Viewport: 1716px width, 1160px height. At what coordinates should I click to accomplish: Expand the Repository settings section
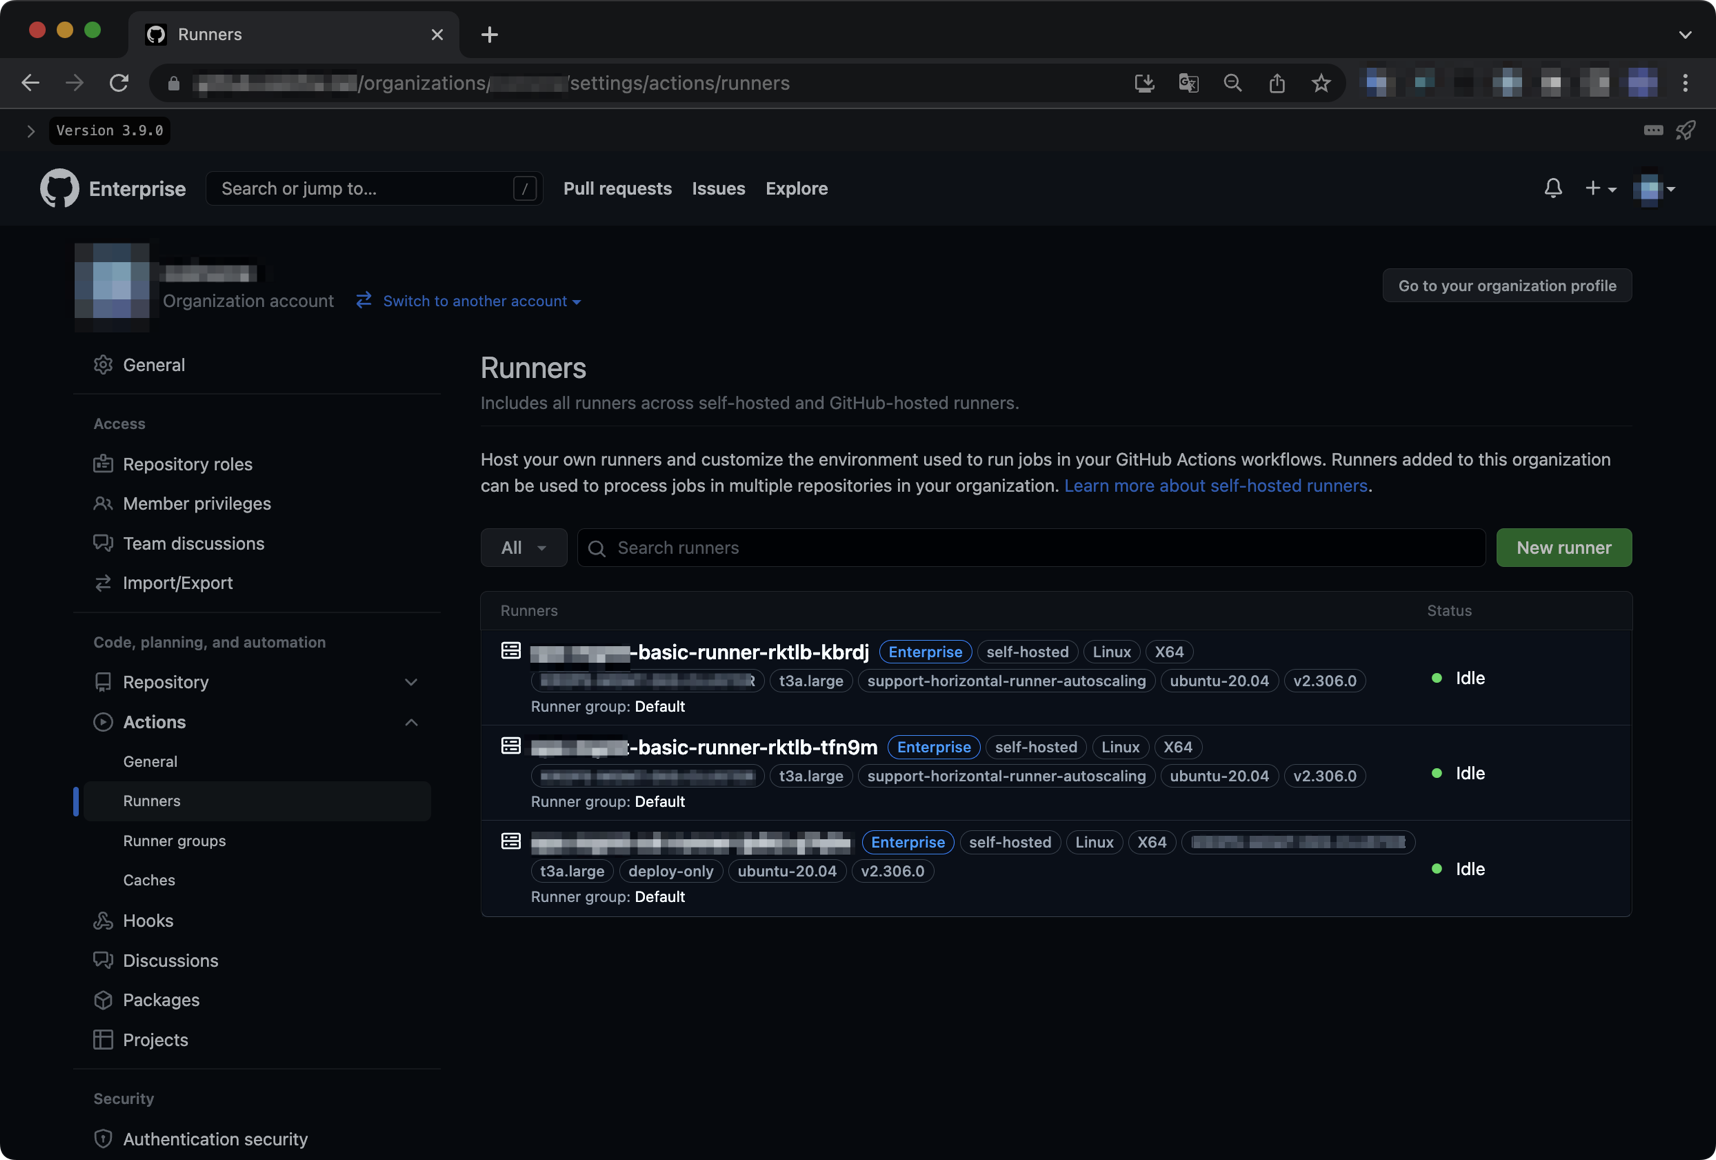[x=410, y=682]
